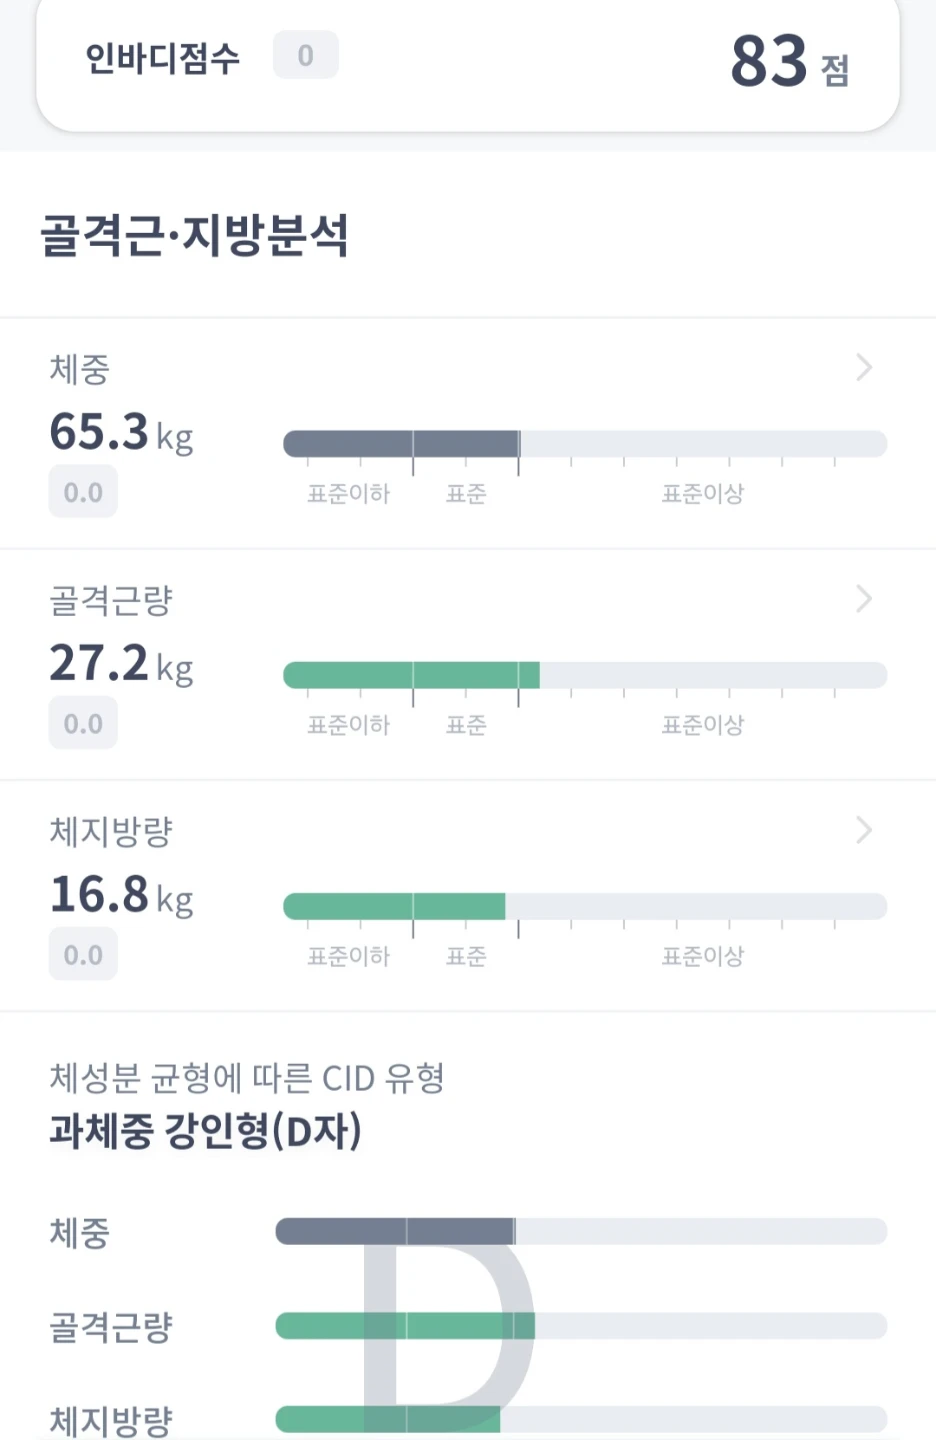Tap the 0.0 change badge under 골격근량
This screenshot has height=1440, width=936.
click(x=83, y=723)
